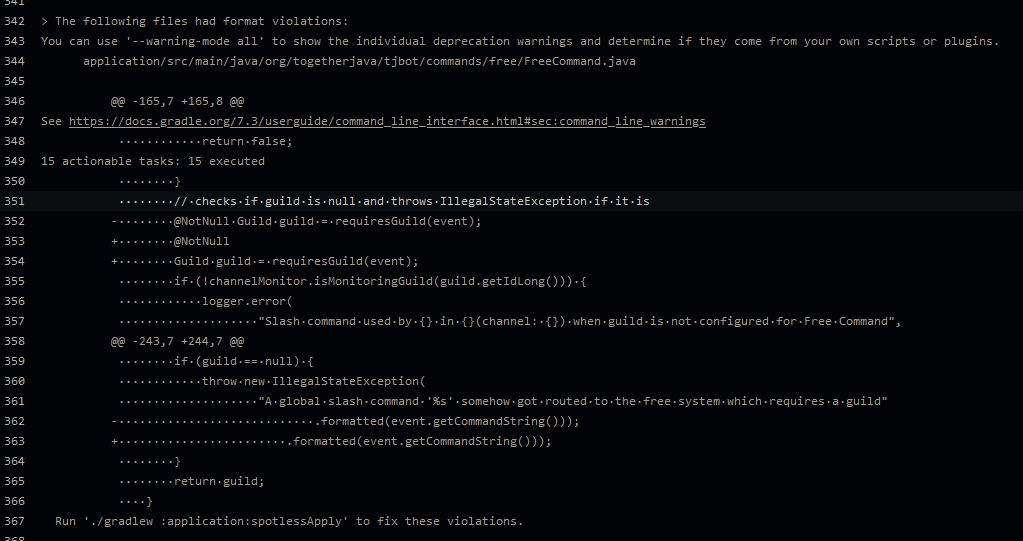Open the docs.gradle.org command line warnings link

[x=387, y=121]
